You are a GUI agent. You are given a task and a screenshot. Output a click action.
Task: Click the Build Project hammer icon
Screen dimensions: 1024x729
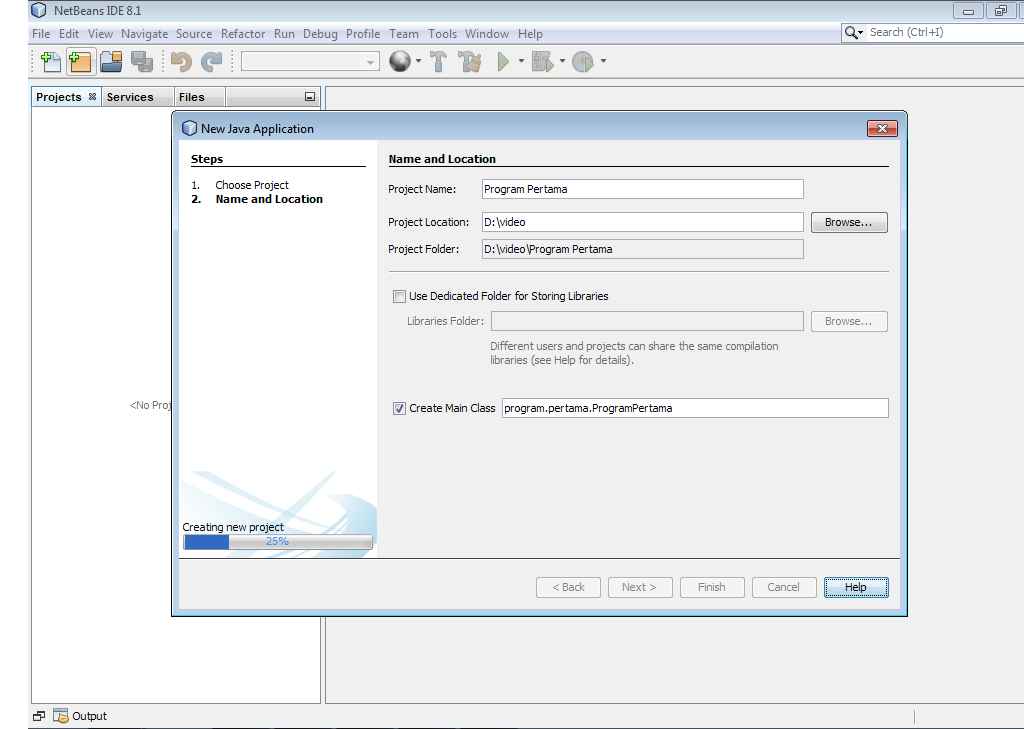click(x=438, y=61)
